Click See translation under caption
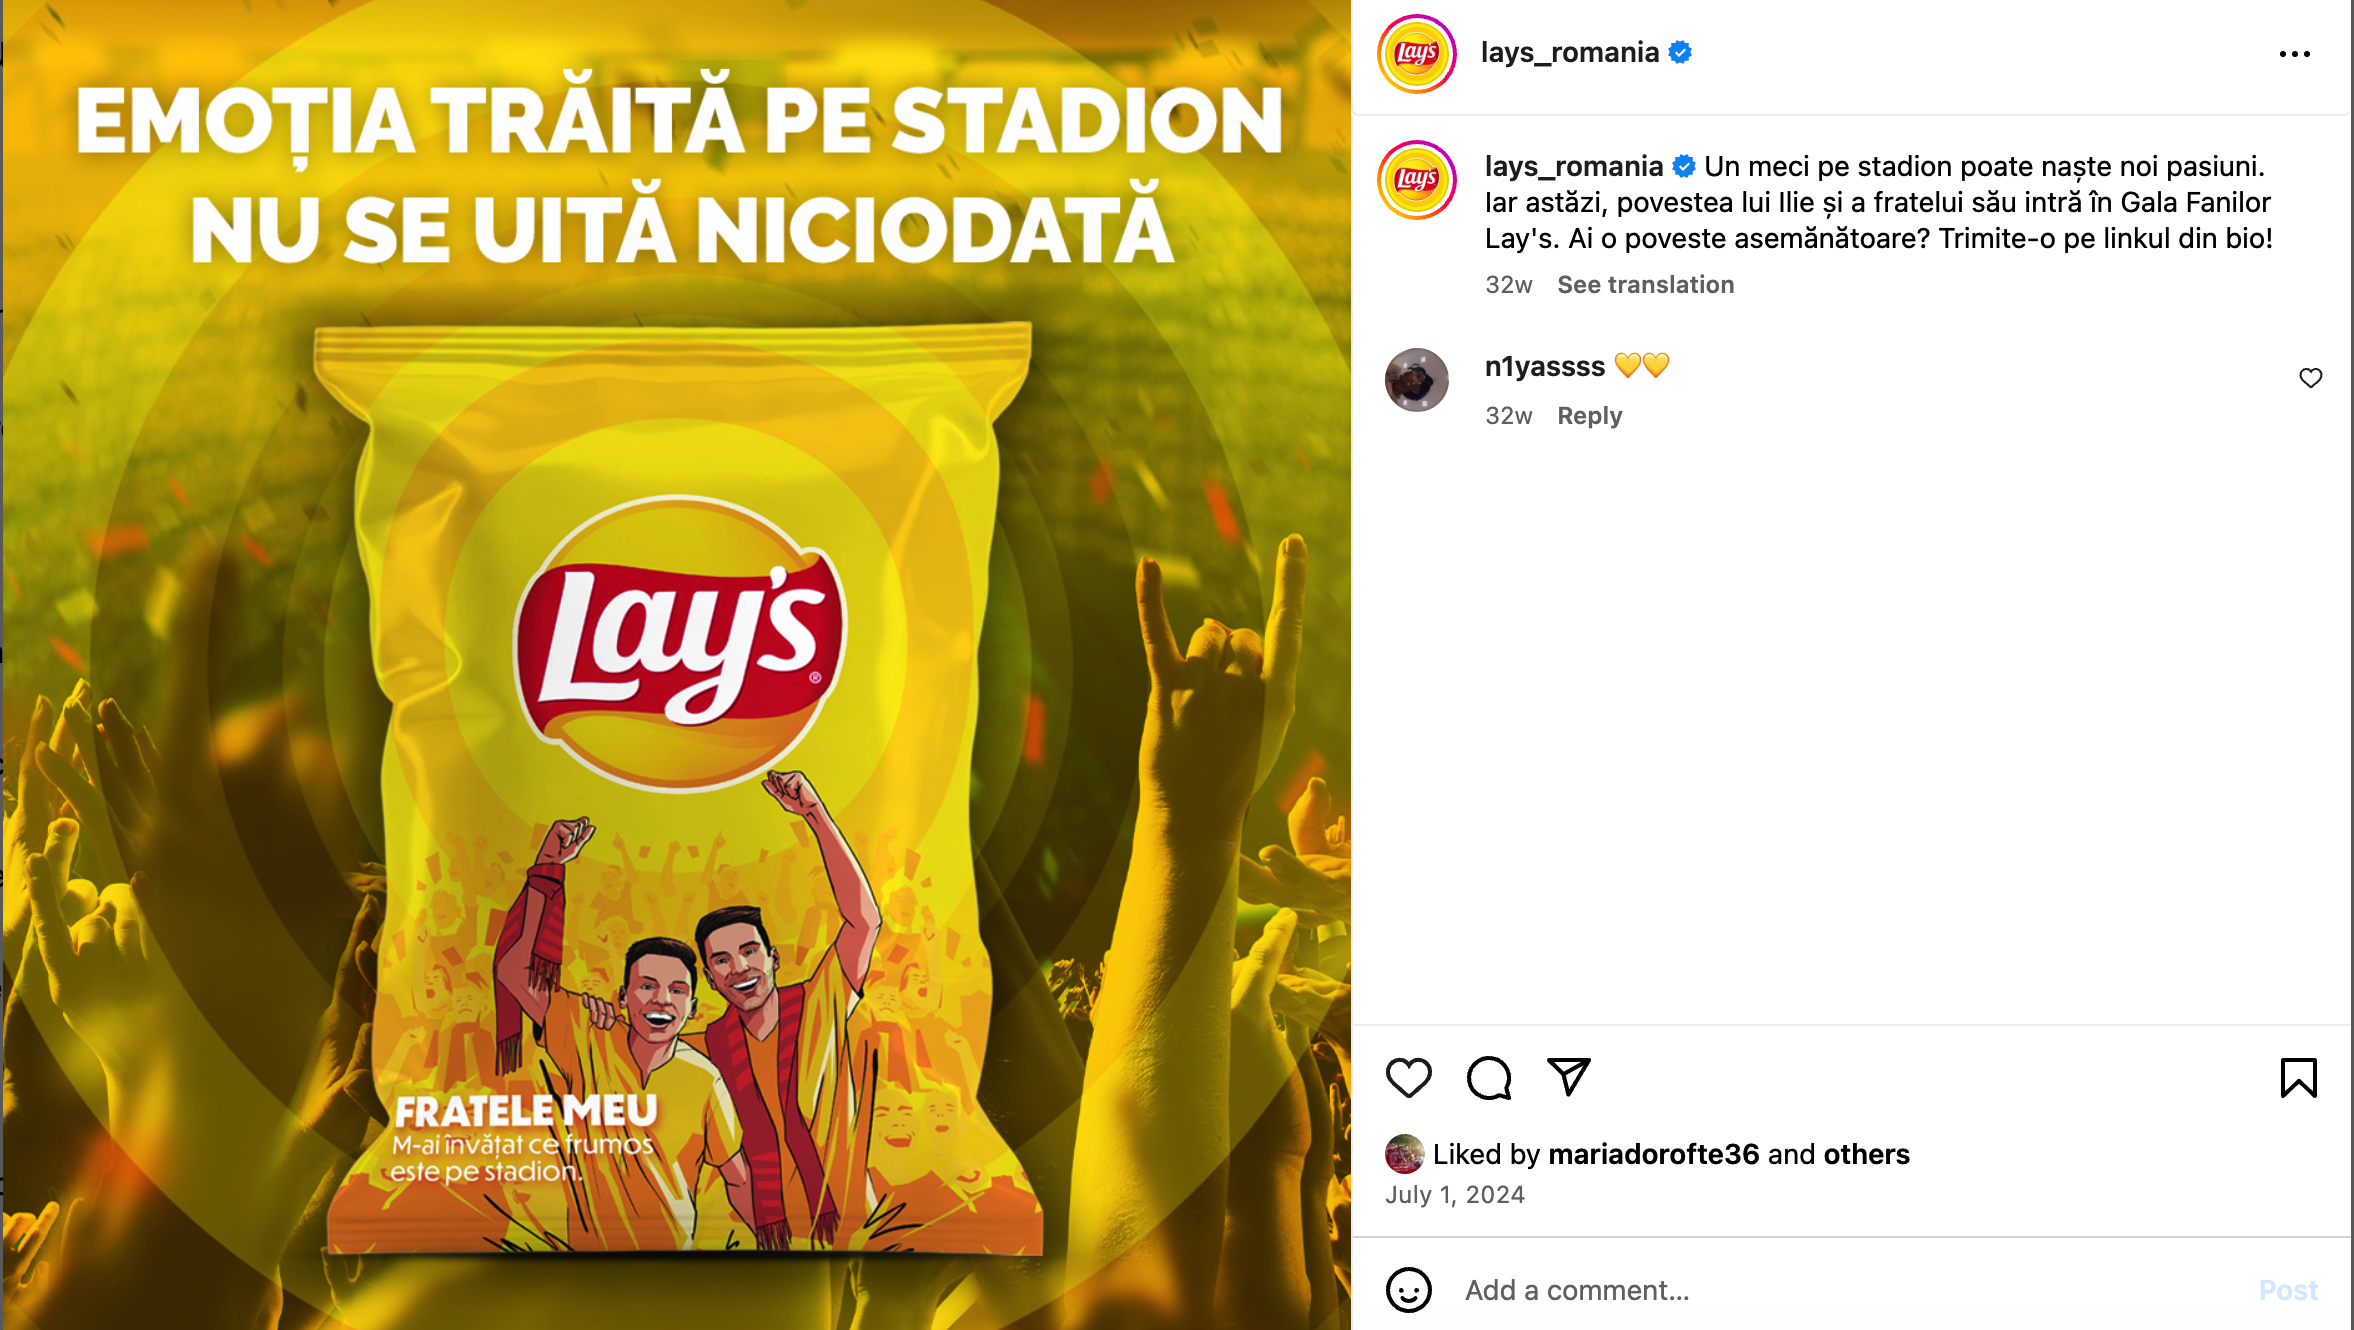This screenshot has height=1330, width=2354. point(1645,285)
